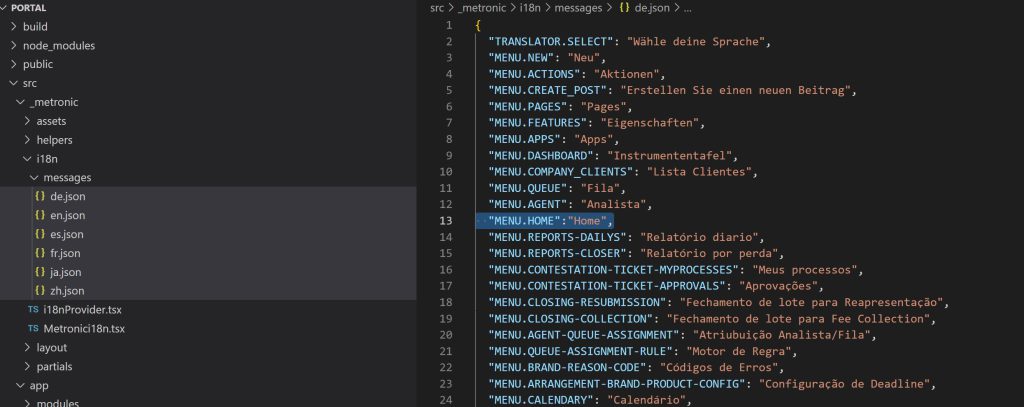Click the "TRANSLATOR.SELECT" key
Viewport: 1024px width, 407px height.
[x=551, y=42]
